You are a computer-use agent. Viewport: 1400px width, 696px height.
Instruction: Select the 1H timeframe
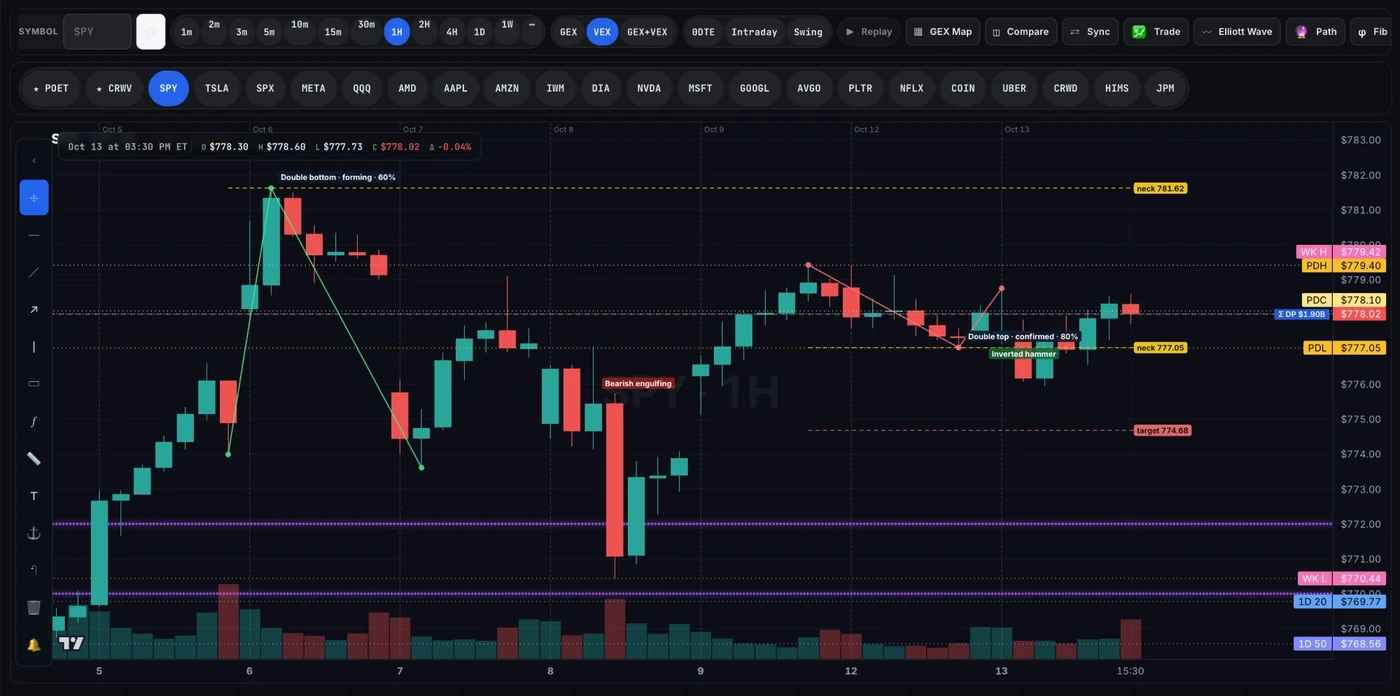pos(397,32)
